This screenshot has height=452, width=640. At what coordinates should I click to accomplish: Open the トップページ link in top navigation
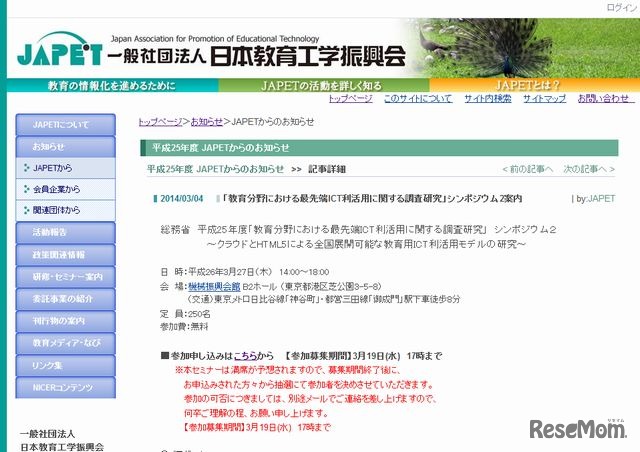click(x=351, y=98)
